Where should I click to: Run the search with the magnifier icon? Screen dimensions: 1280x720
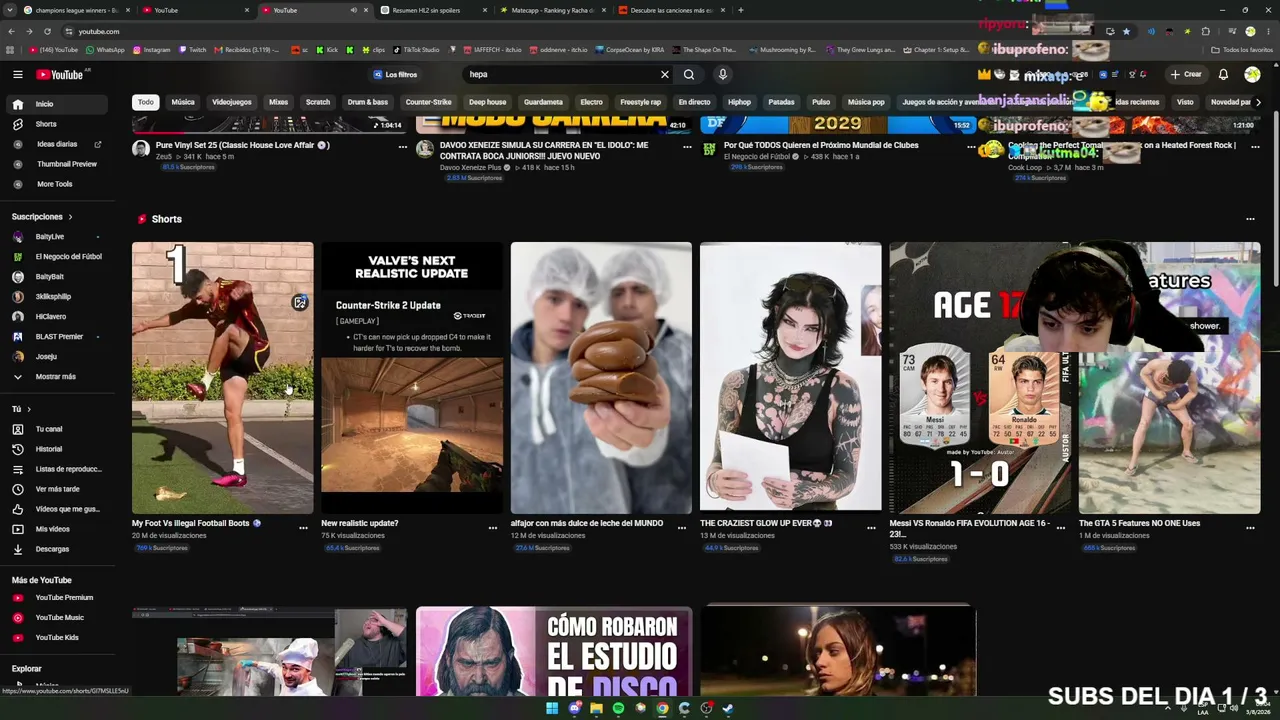pos(689,74)
